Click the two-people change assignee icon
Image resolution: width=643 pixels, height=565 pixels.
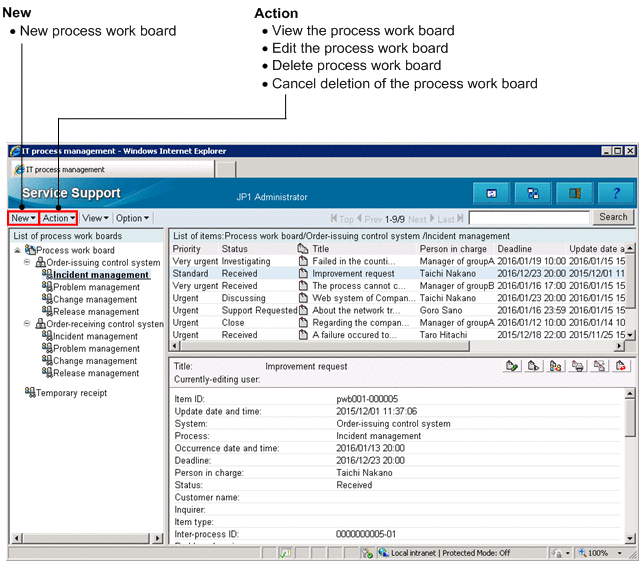pos(555,366)
